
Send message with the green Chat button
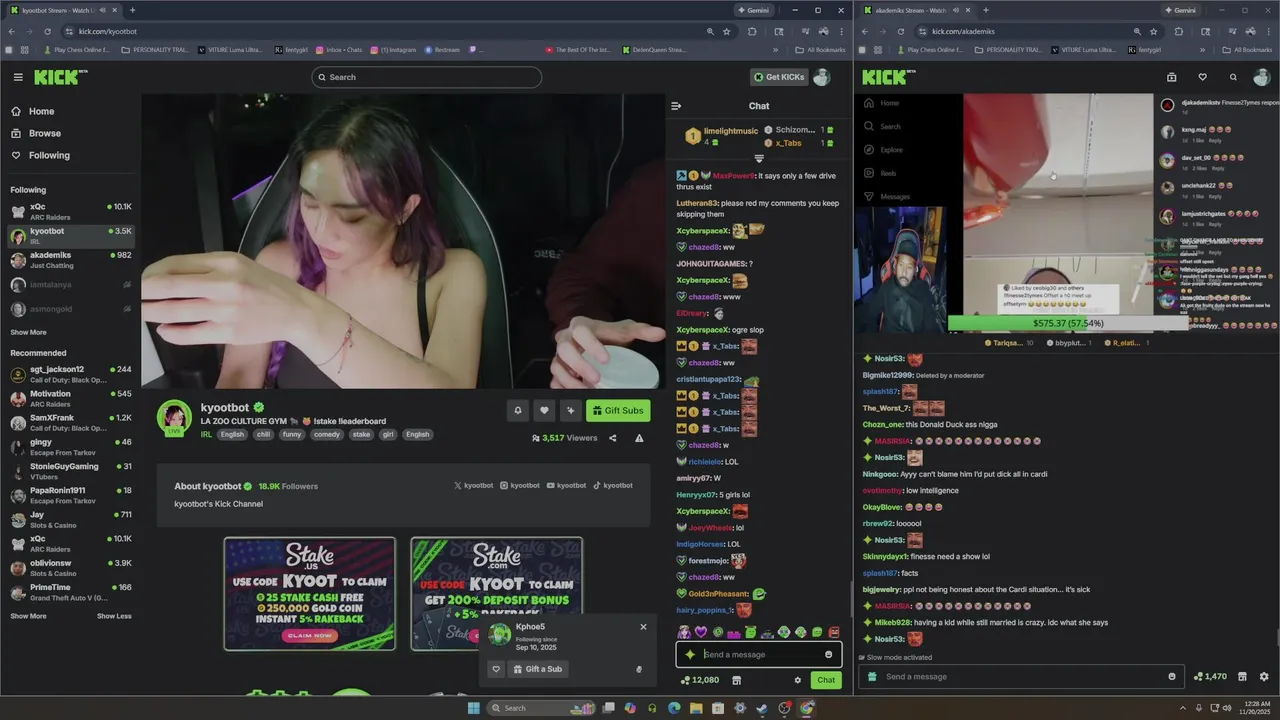[826, 680]
